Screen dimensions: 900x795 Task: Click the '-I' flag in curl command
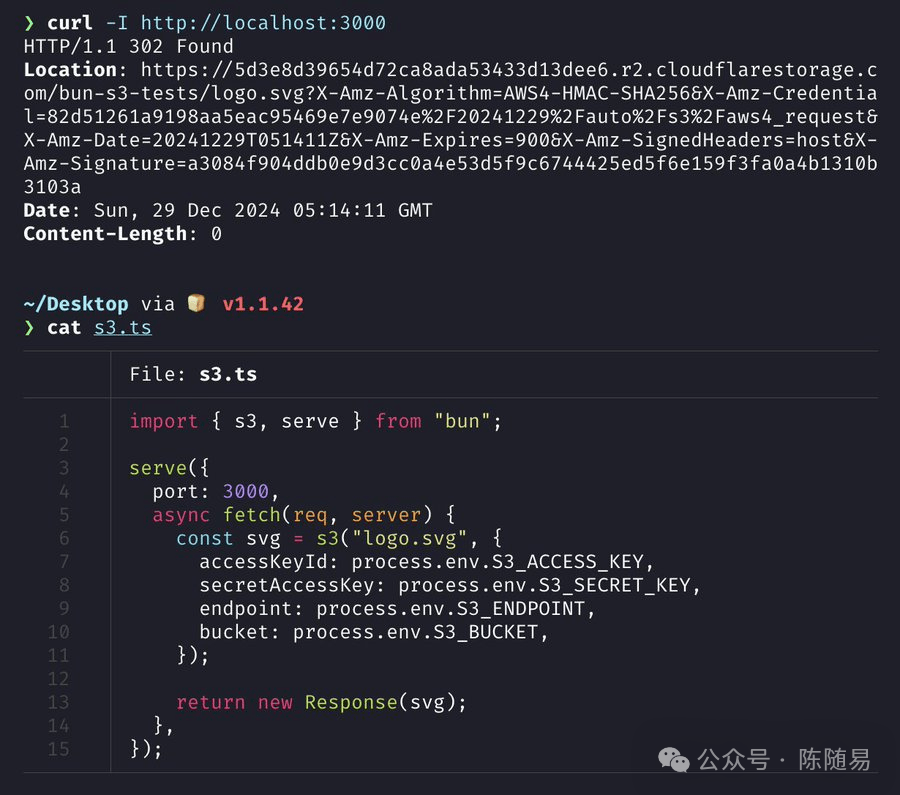click(117, 23)
